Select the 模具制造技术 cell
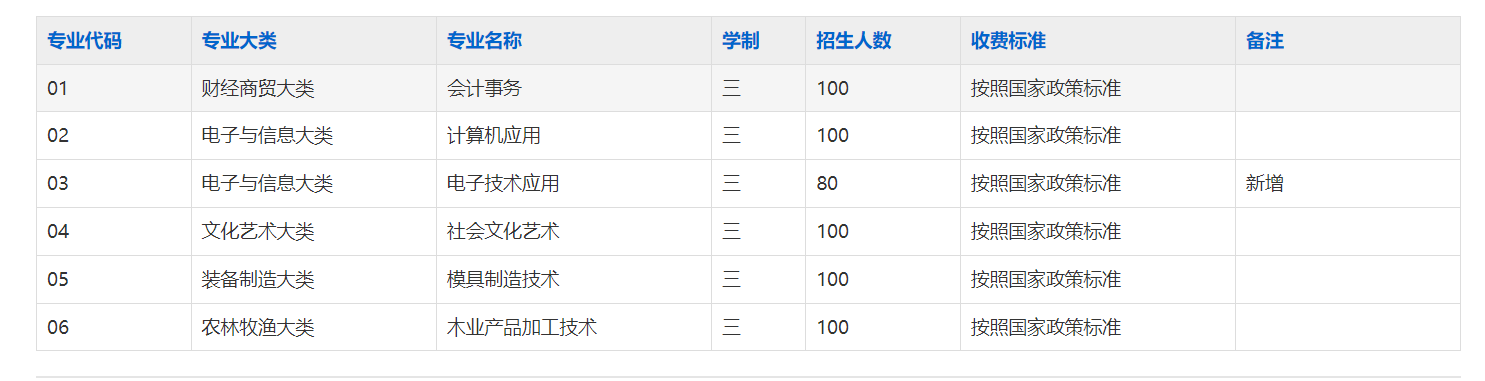This screenshot has height=381, width=1485. coord(574,280)
